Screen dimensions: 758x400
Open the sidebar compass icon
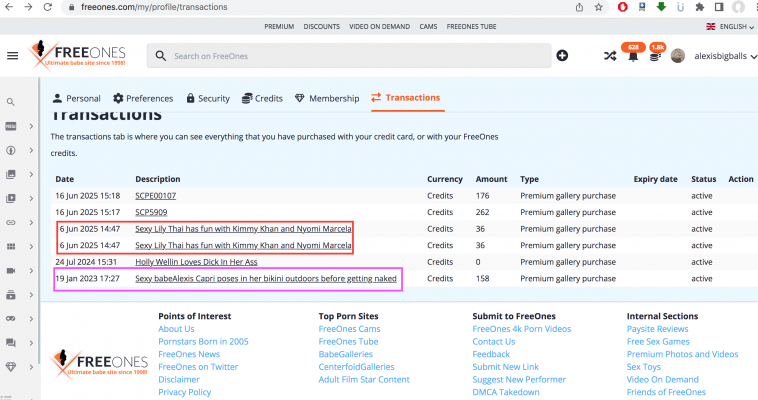11,150
